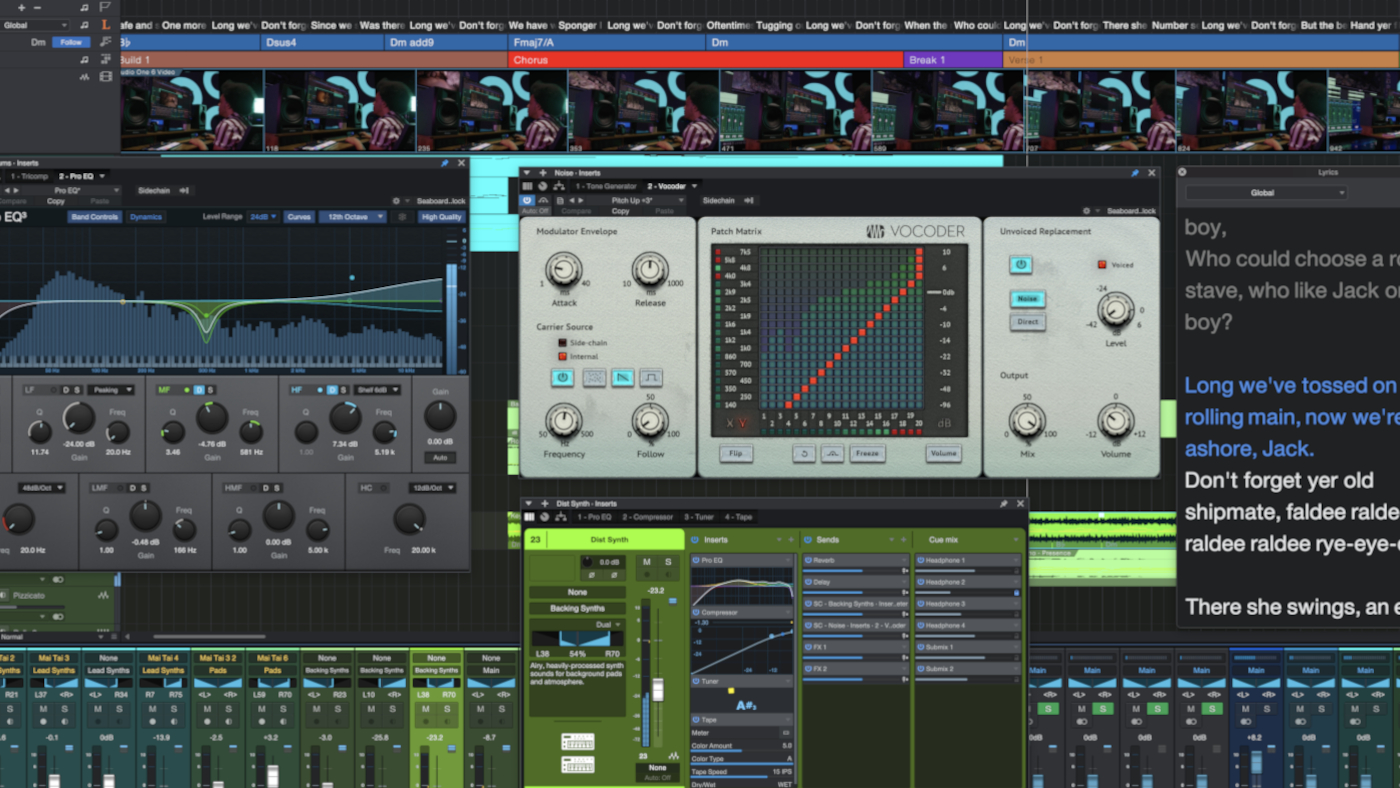Select Direct unvoiced replacement button

coord(1027,321)
